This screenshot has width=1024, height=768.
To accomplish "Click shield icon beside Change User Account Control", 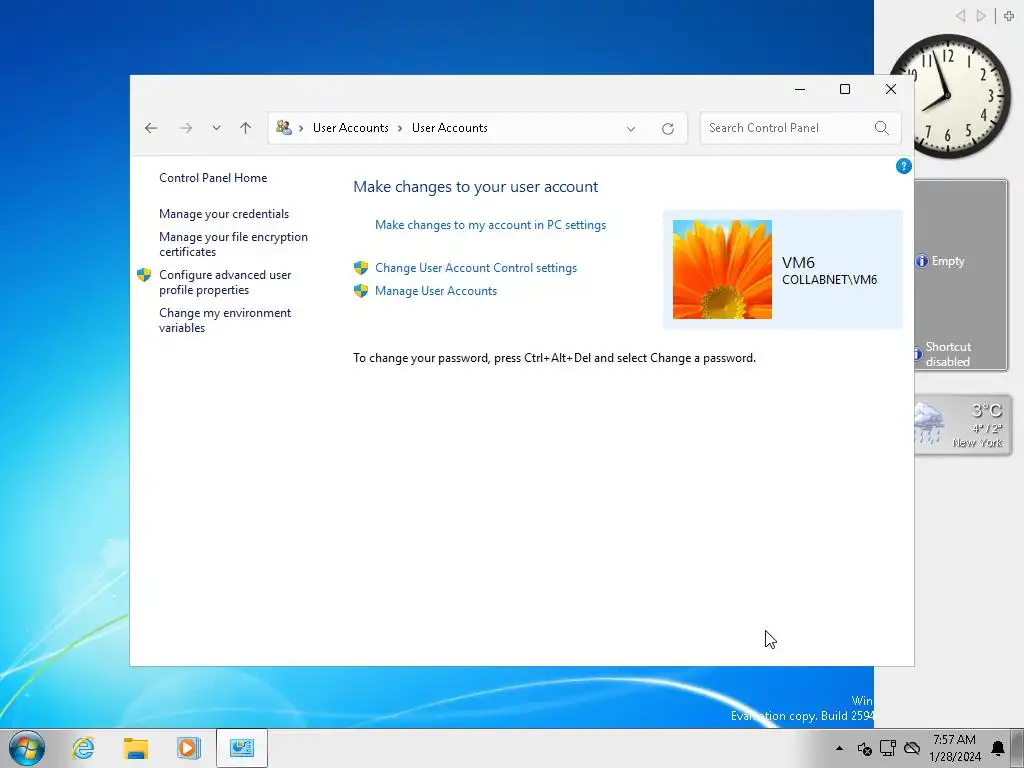I will click(361, 268).
